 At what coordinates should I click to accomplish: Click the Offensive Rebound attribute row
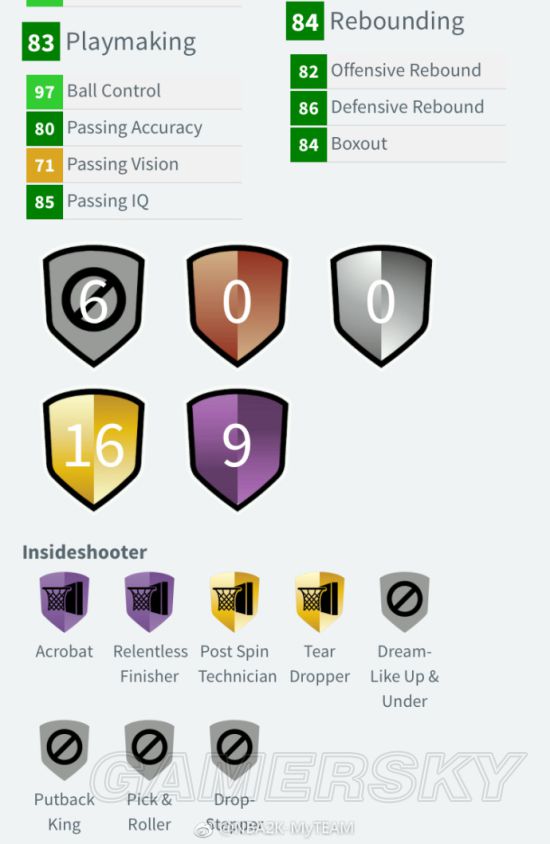398,71
